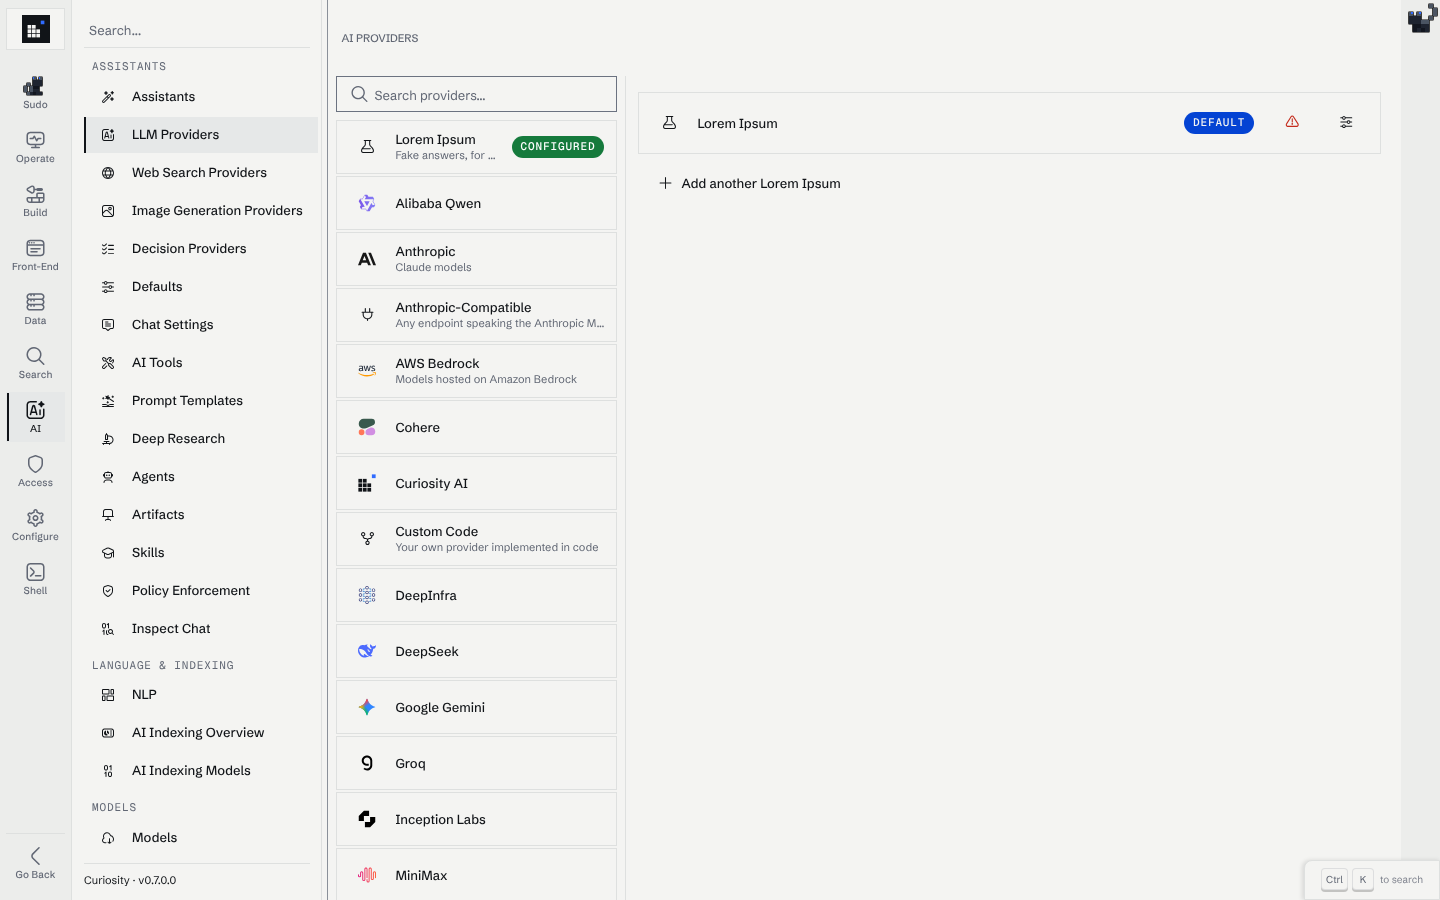Click the DEFAULT badge on Lorem Ipsum
Image resolution: width=1440 pixels, height=900 pixels.
click(1218, 122)
